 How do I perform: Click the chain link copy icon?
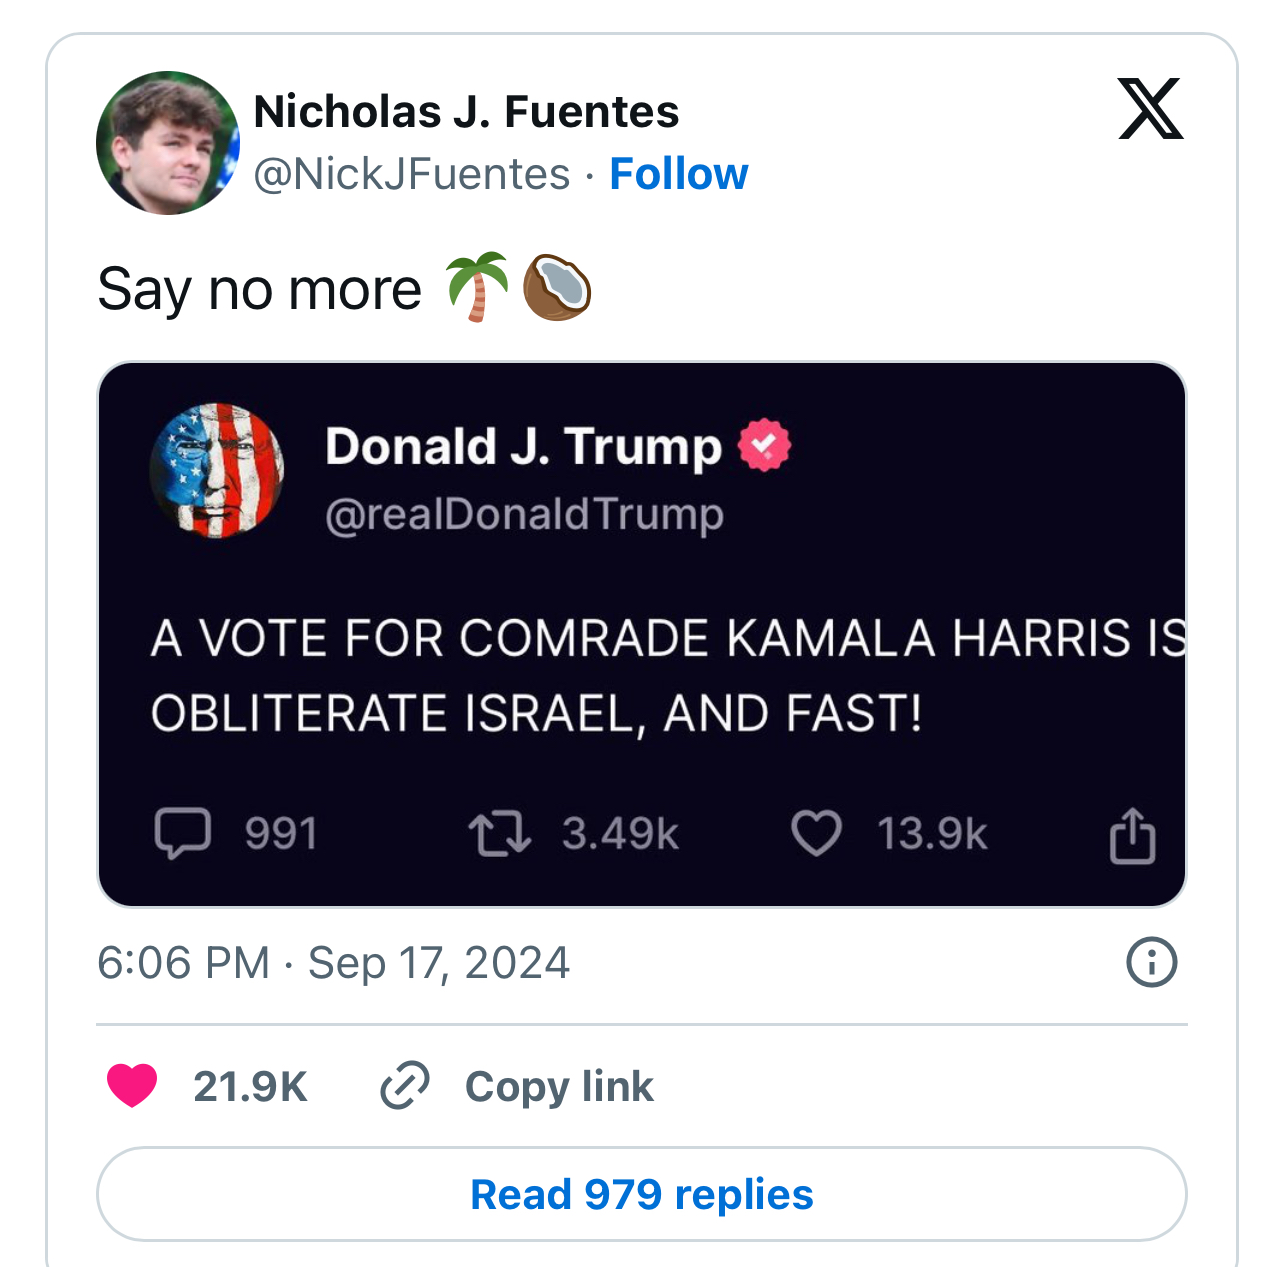405,1086
